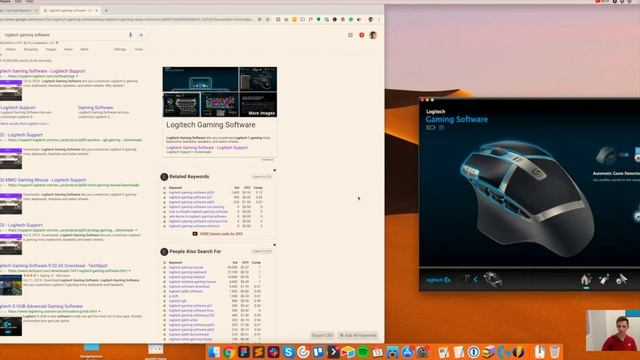Open Finder from the Dock
The width and height of the screenshot is (640, 360).
[x=214, y=352]
